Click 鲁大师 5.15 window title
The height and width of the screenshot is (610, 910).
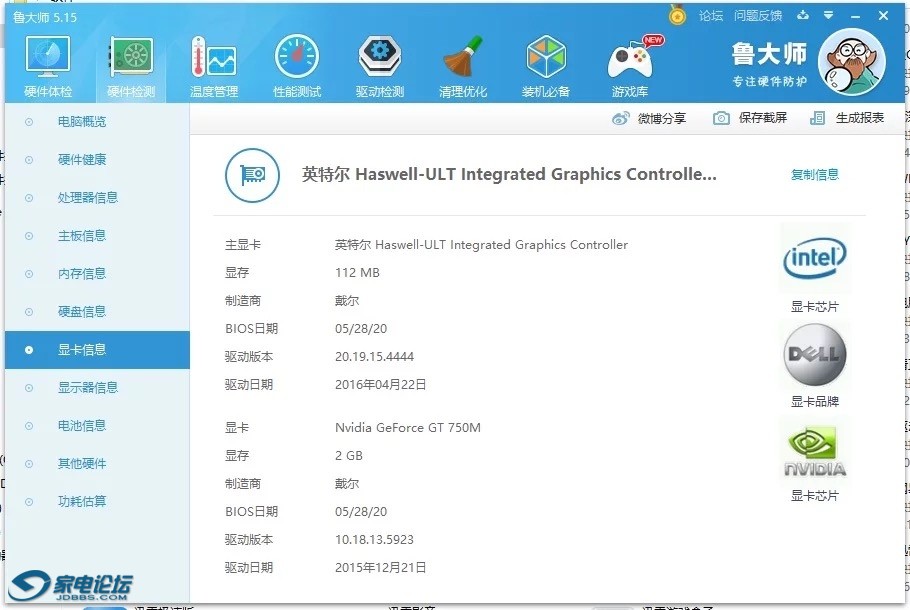(45, 17)
